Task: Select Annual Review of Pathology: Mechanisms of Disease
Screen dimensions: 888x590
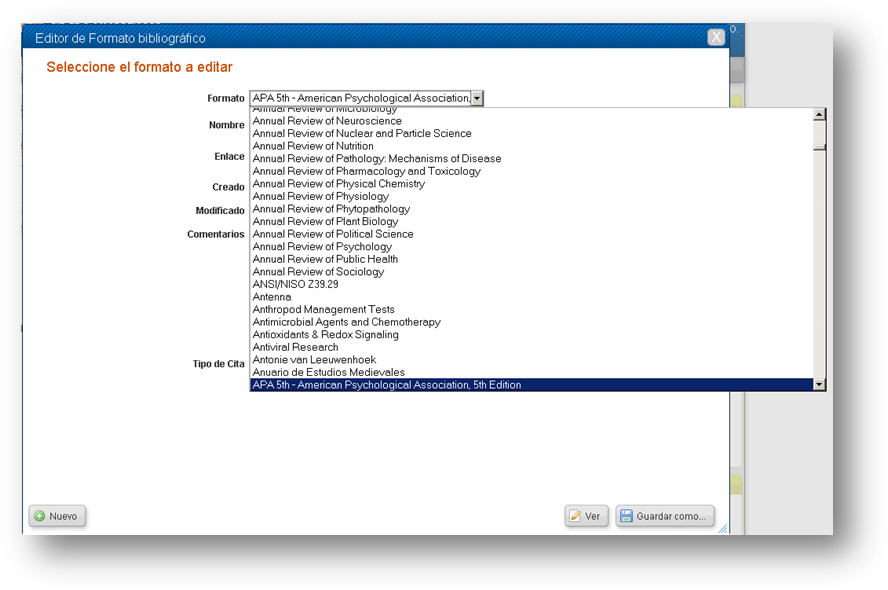Action: pyautogui.click(x=532, y=159)
